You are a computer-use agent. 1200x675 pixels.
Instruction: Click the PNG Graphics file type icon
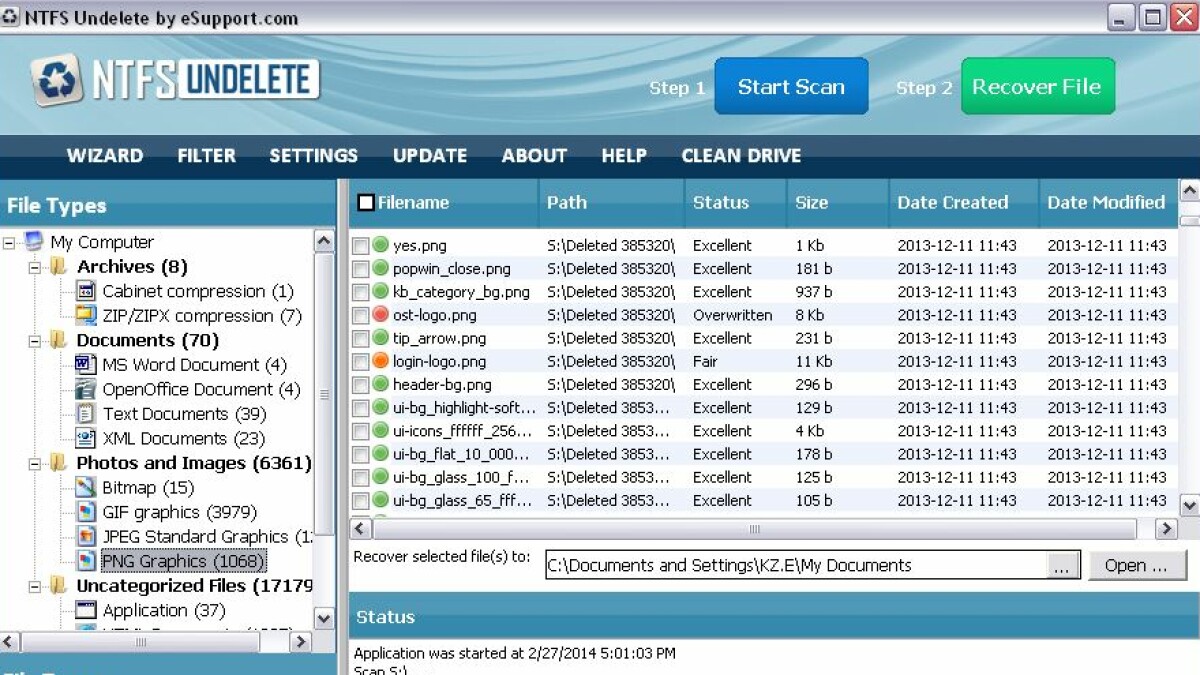pyautogui.click(x=86, y=561)
